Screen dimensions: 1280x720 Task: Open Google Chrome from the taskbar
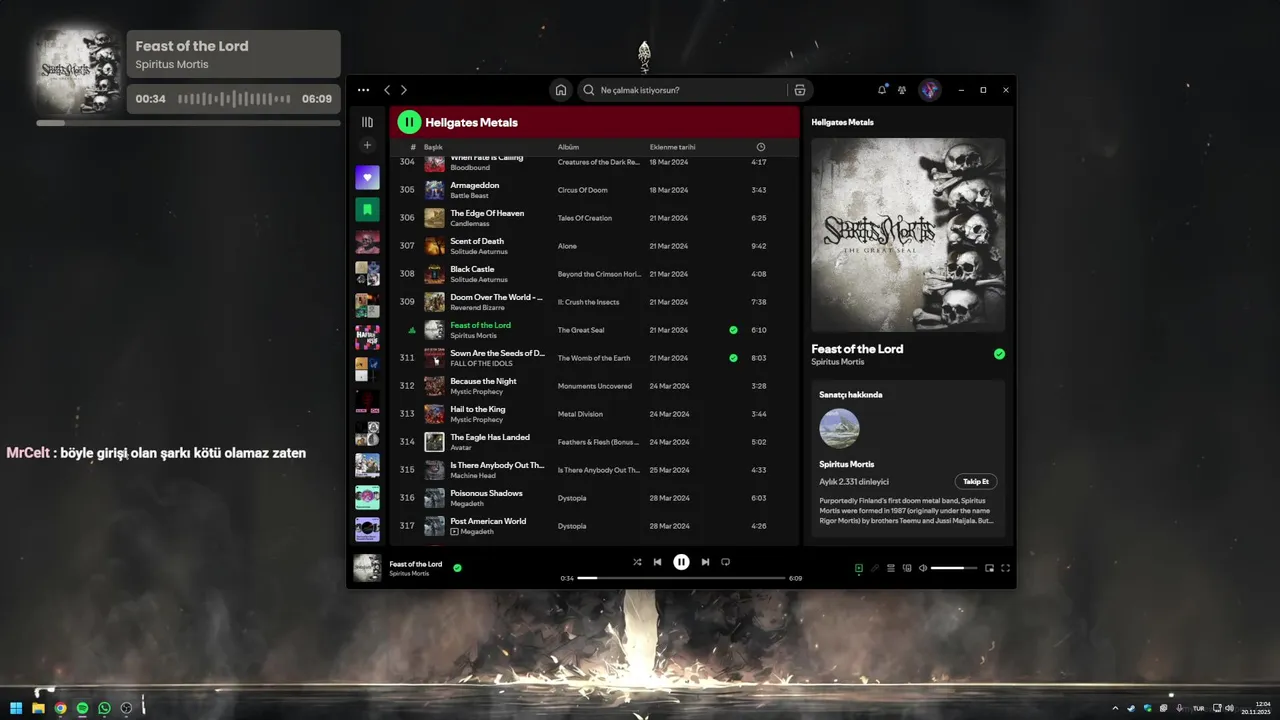click(x=60, y=708)
